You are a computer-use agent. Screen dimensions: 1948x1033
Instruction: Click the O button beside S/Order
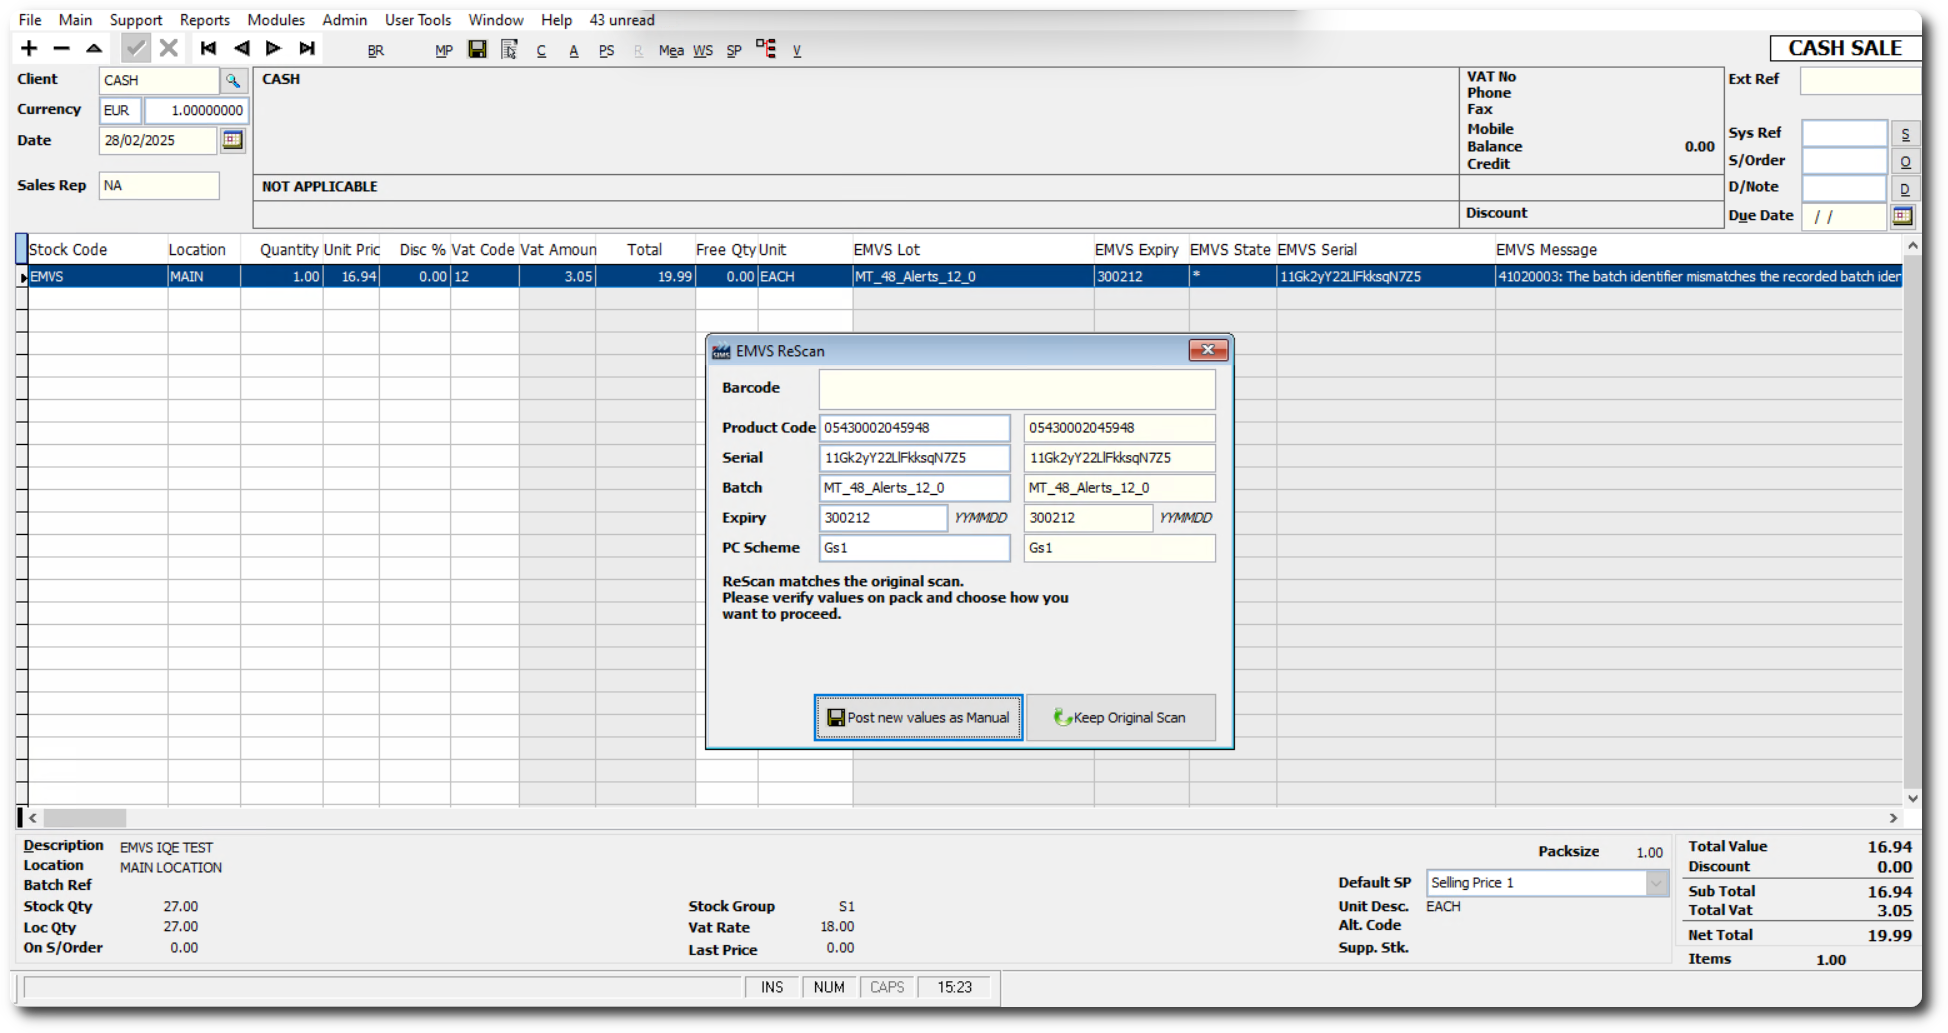pos(1905,161)
